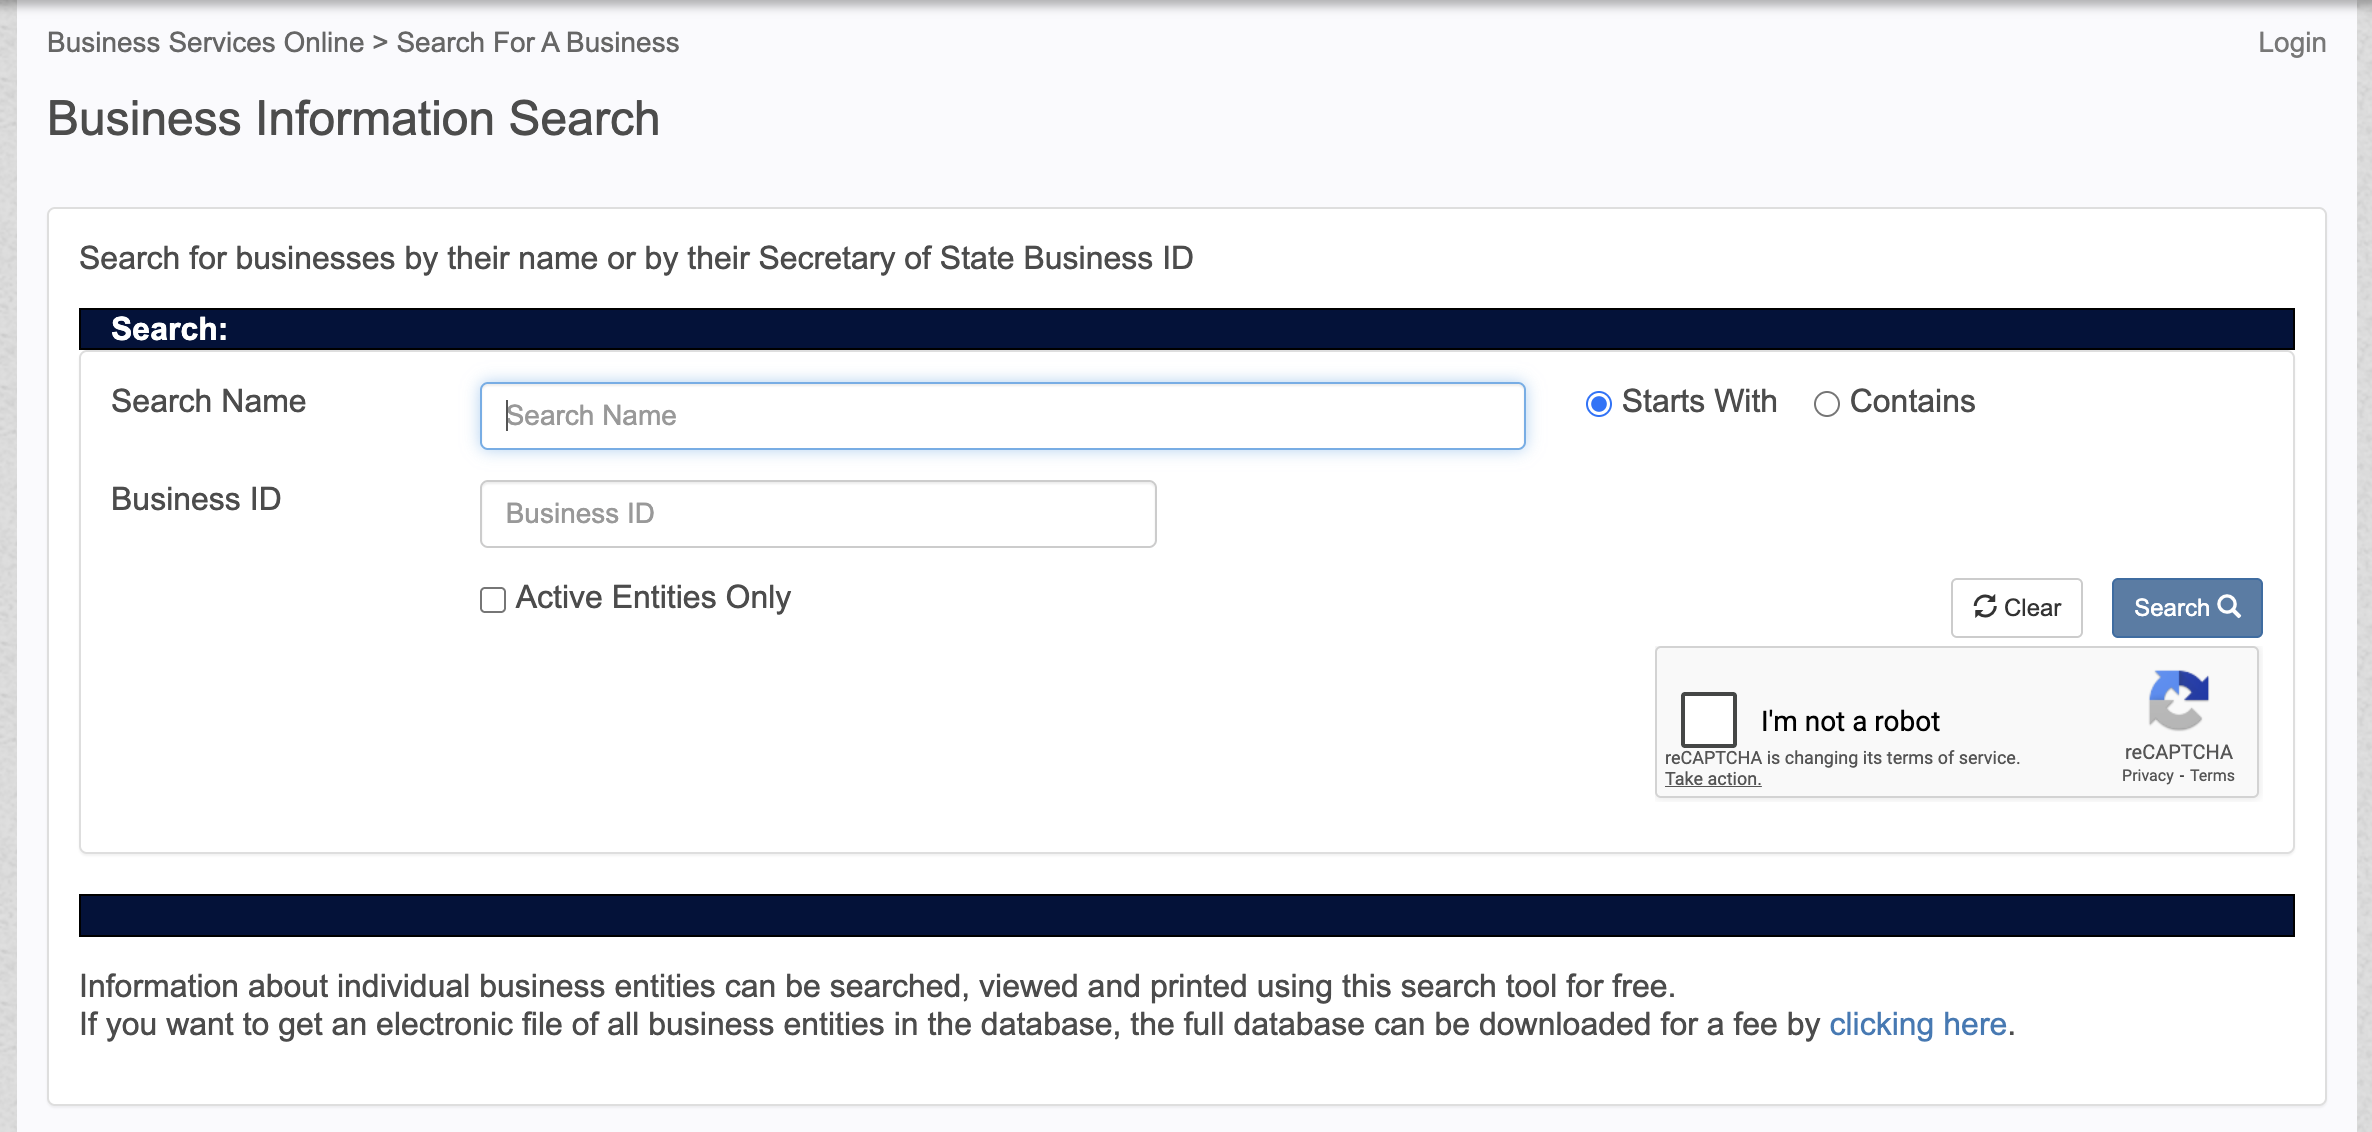Click the refresh arrows icon on Clear button
Image resolution: width=2372 pixels, height=1132 pixels.
[1984, 606]
